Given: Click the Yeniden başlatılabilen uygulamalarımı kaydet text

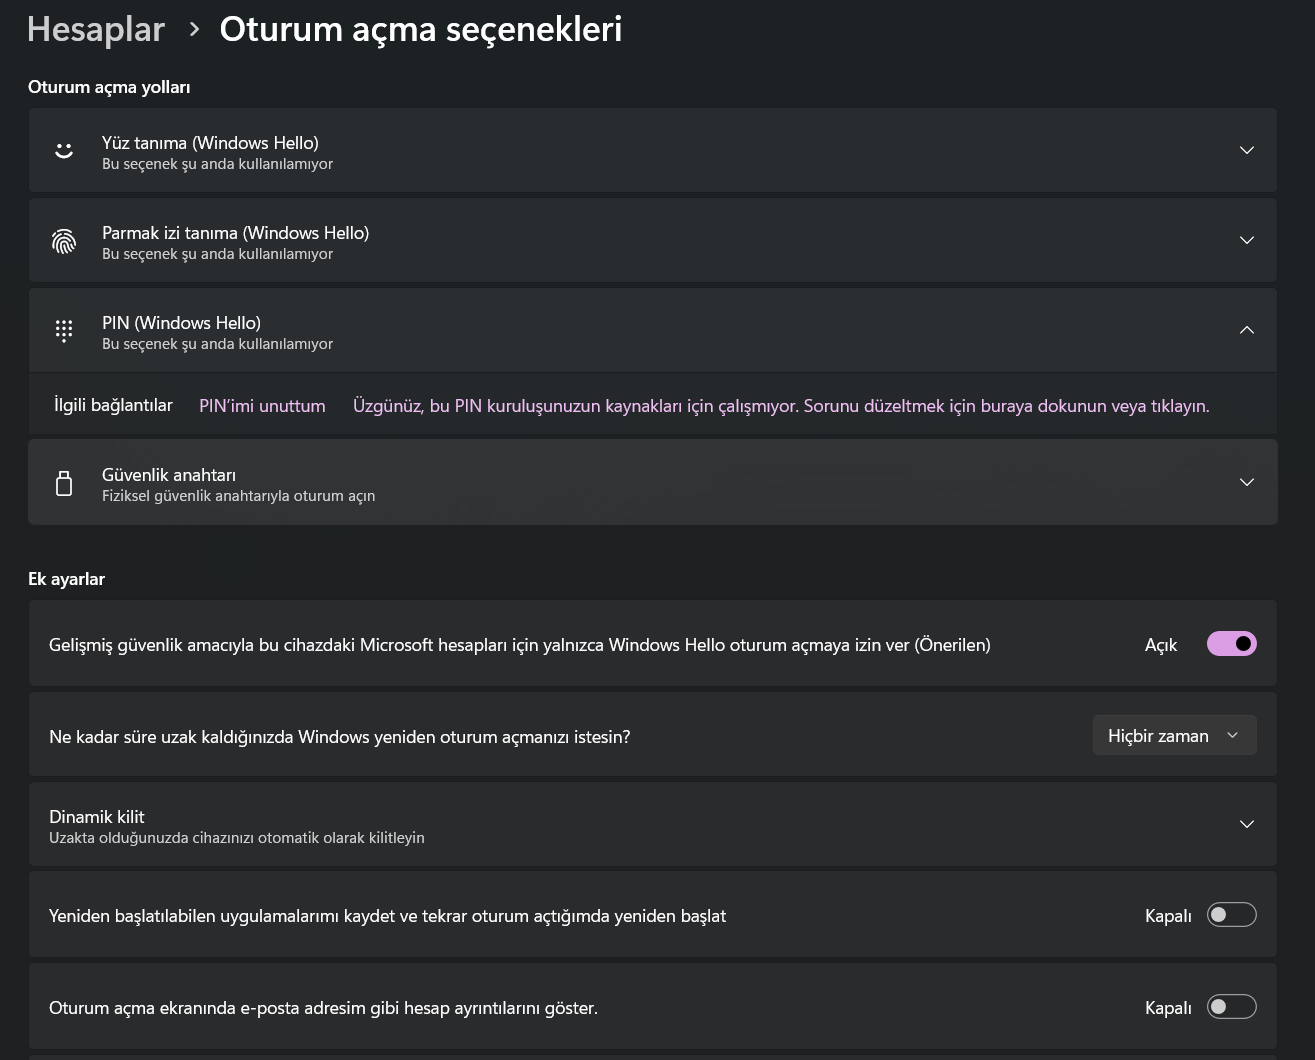Looking at the screenshot, I should 388,916.
